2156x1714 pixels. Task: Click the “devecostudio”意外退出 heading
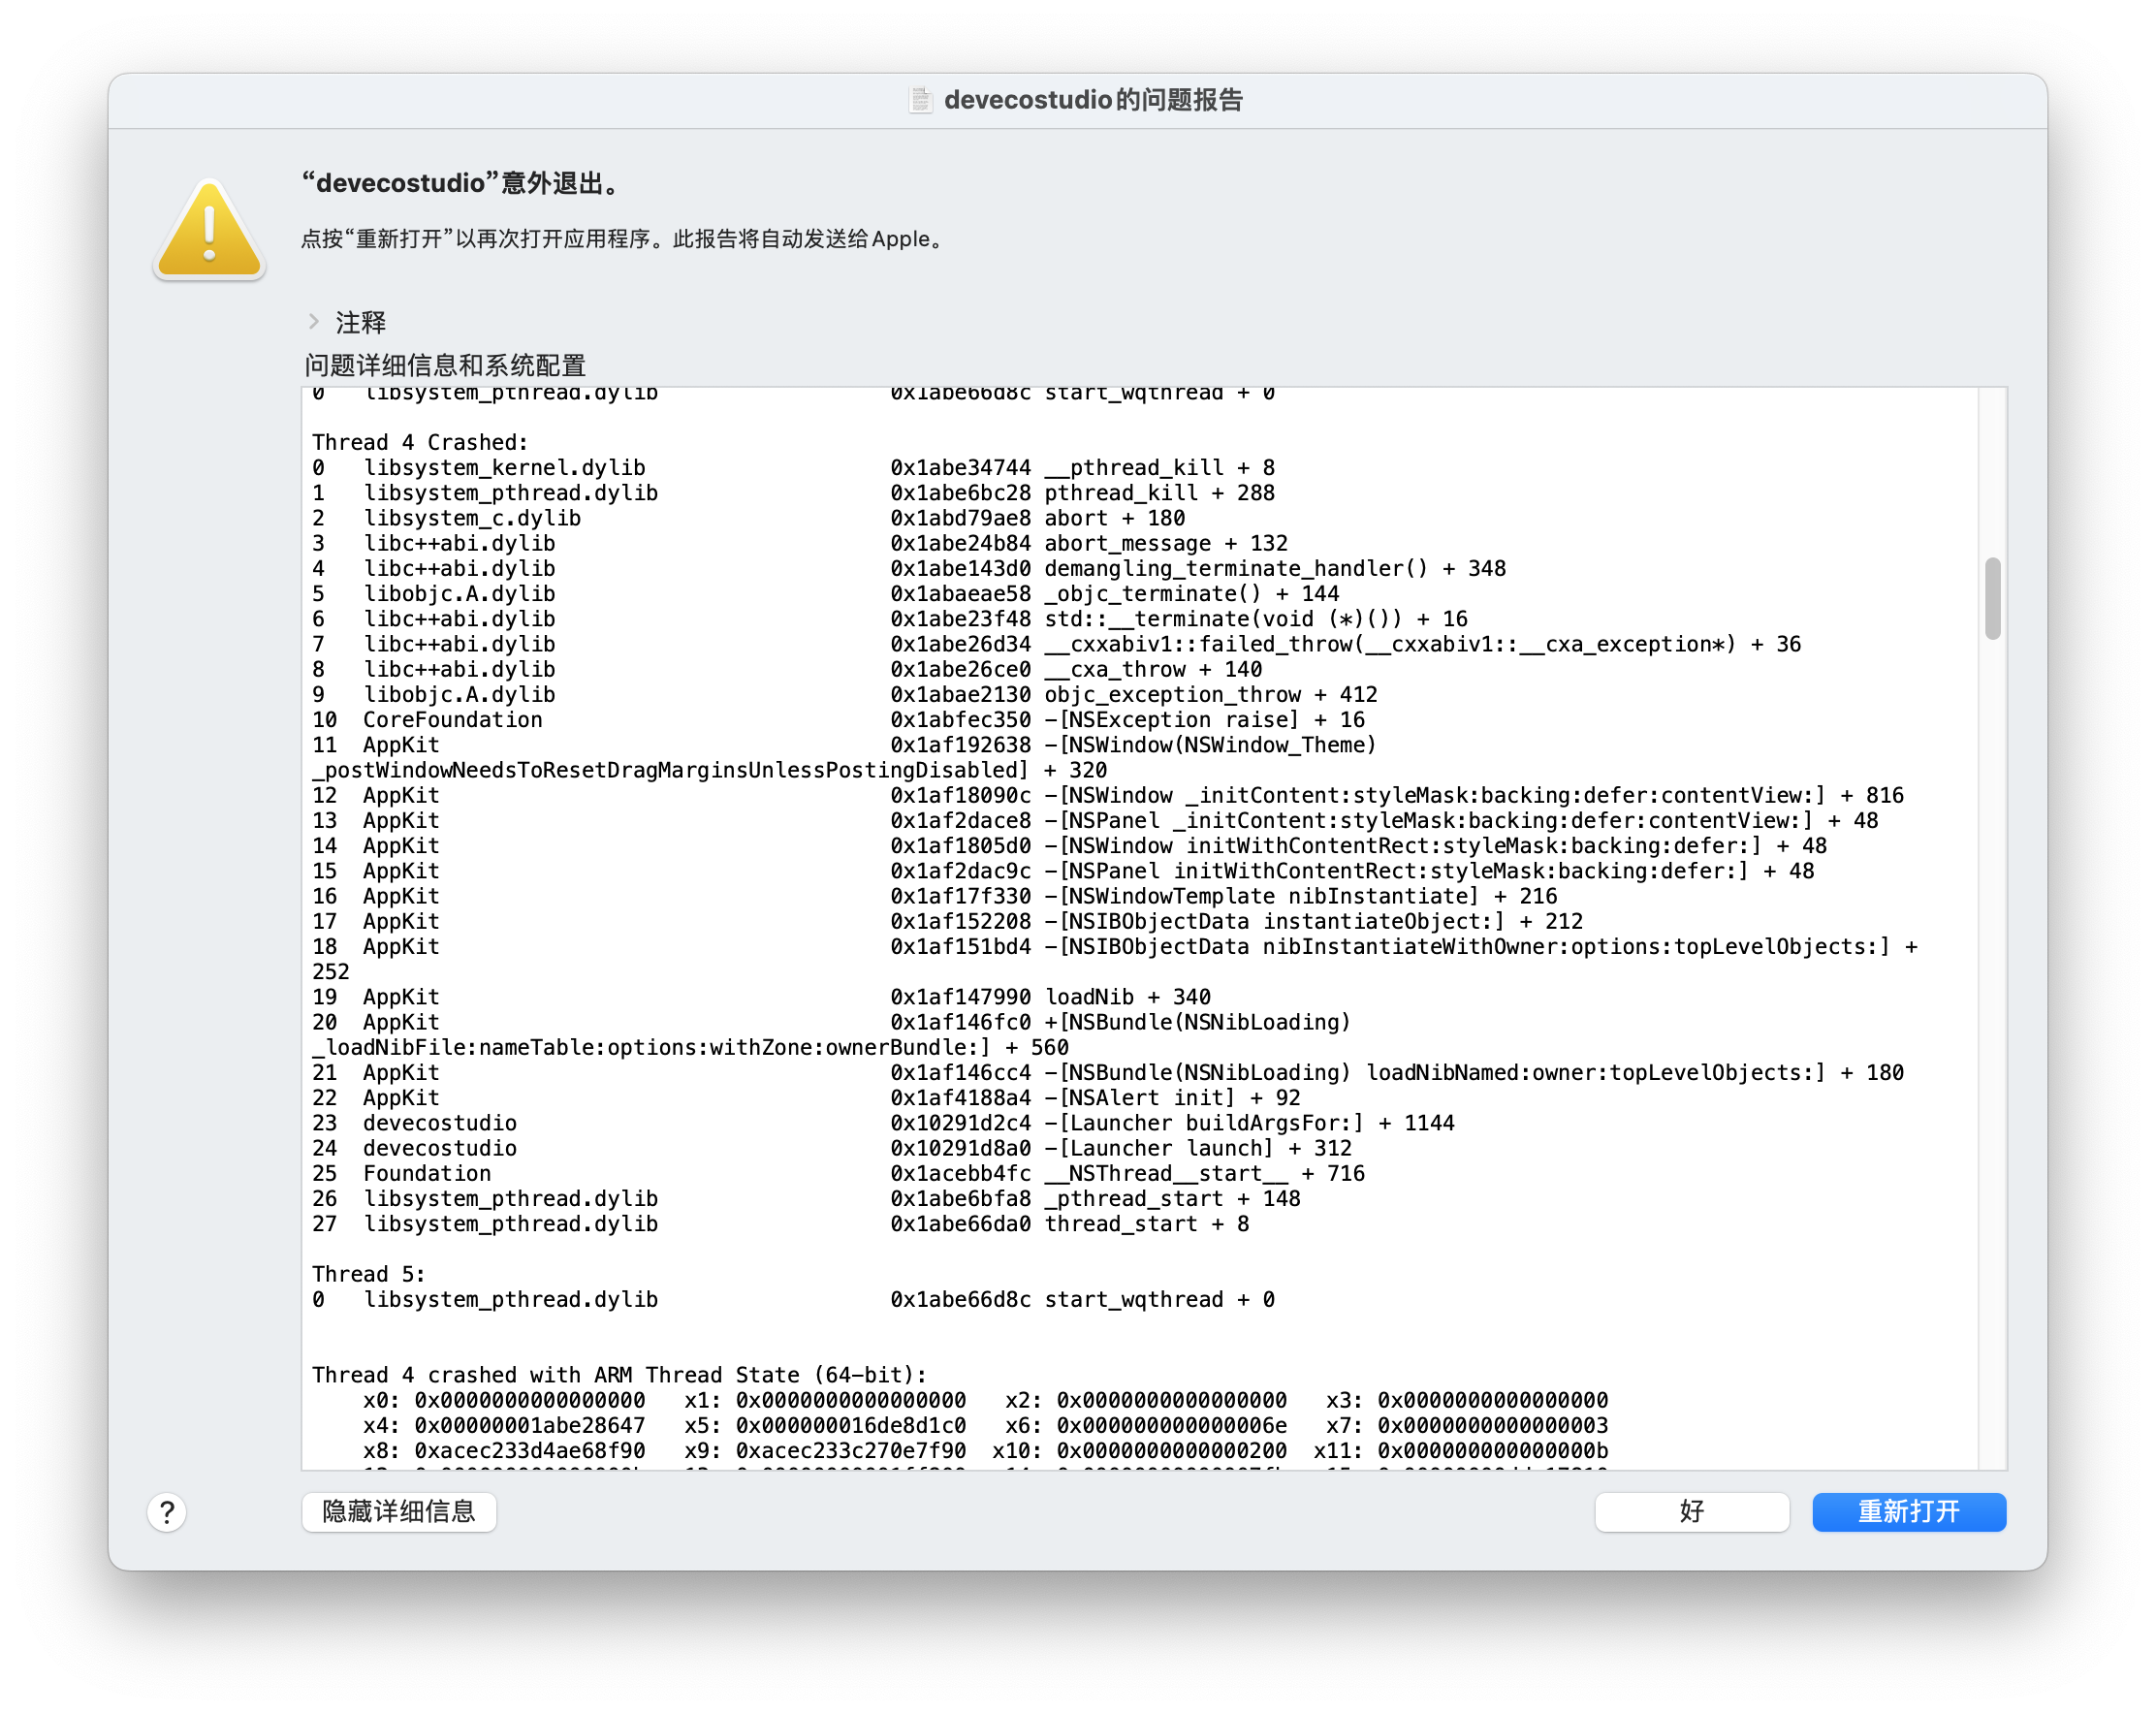click(x=462, y=183)
